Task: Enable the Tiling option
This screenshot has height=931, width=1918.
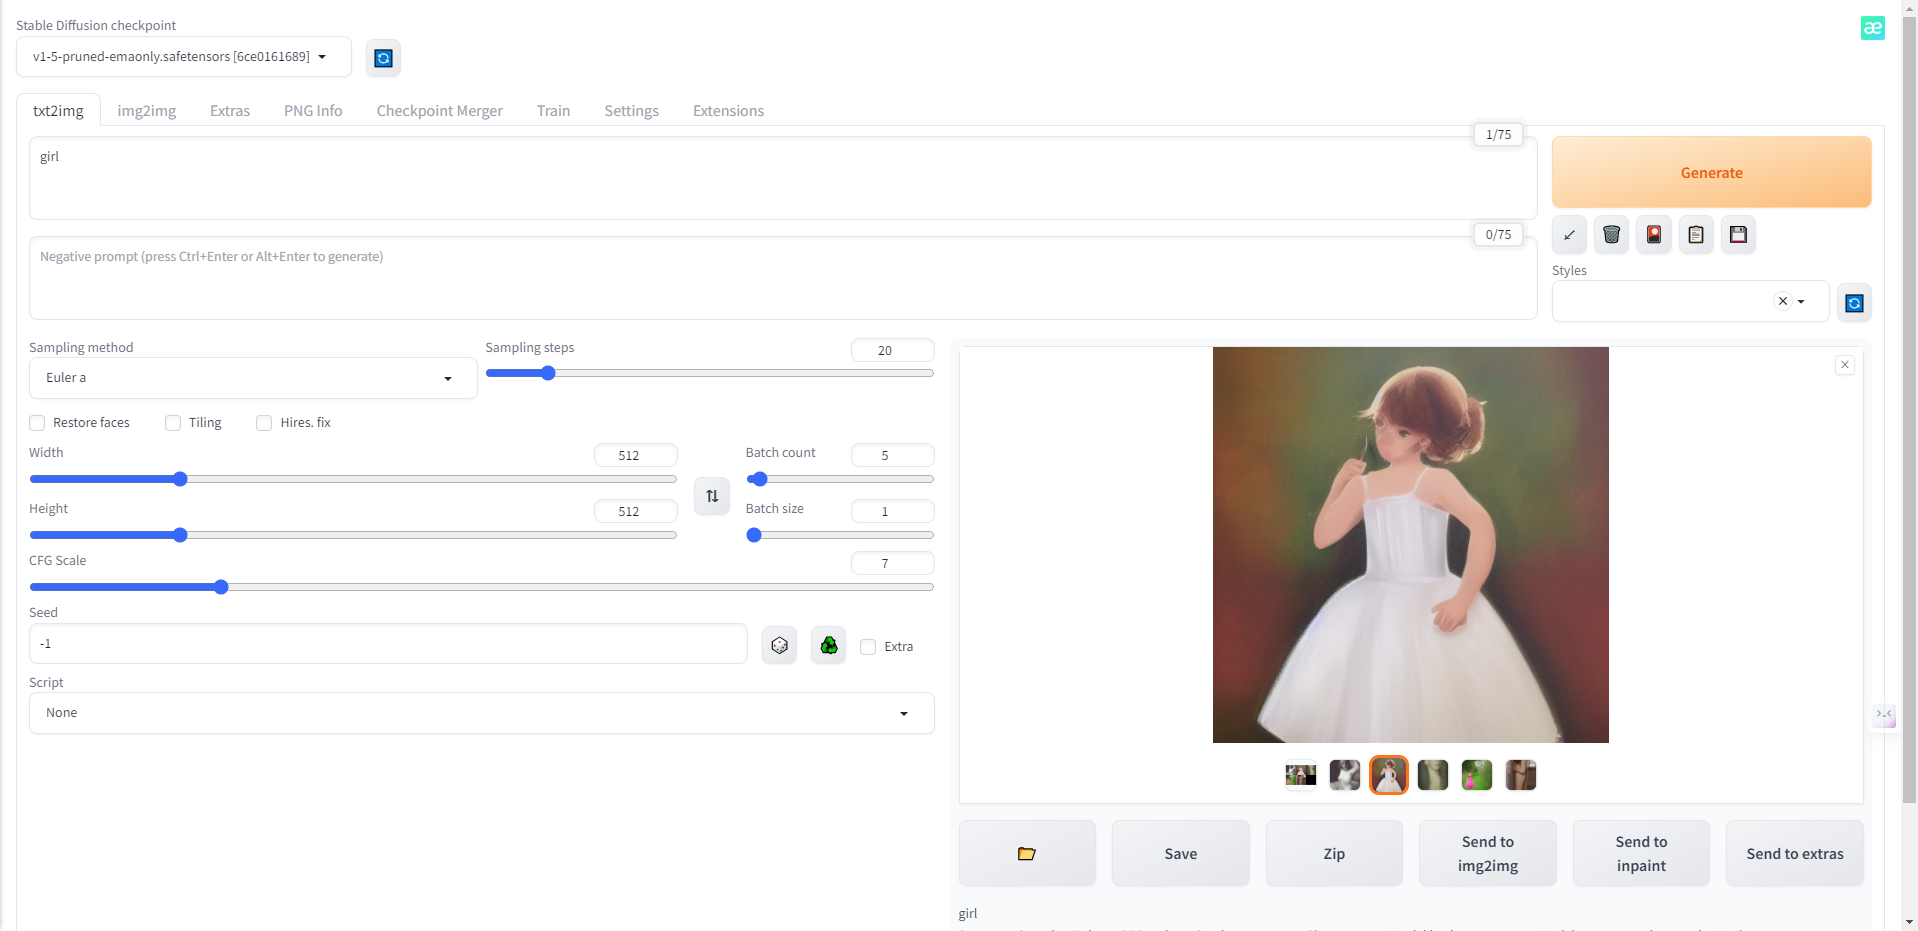Action: tap(173, 423)
